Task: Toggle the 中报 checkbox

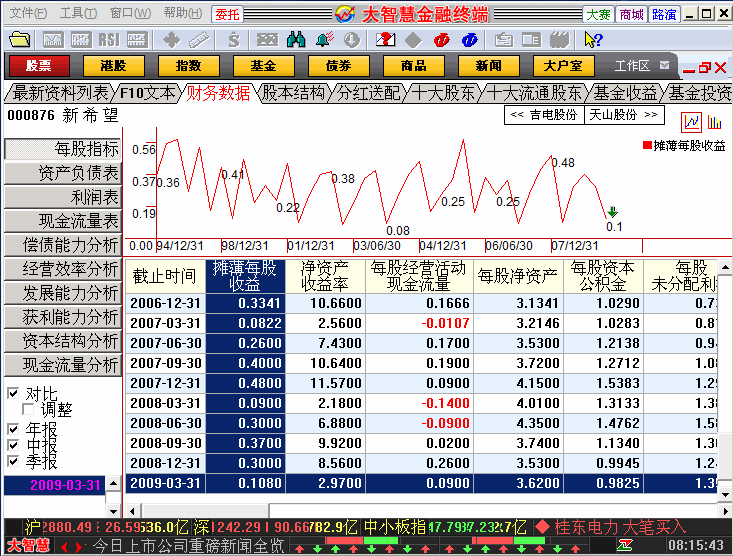Action: coord(13,445)
